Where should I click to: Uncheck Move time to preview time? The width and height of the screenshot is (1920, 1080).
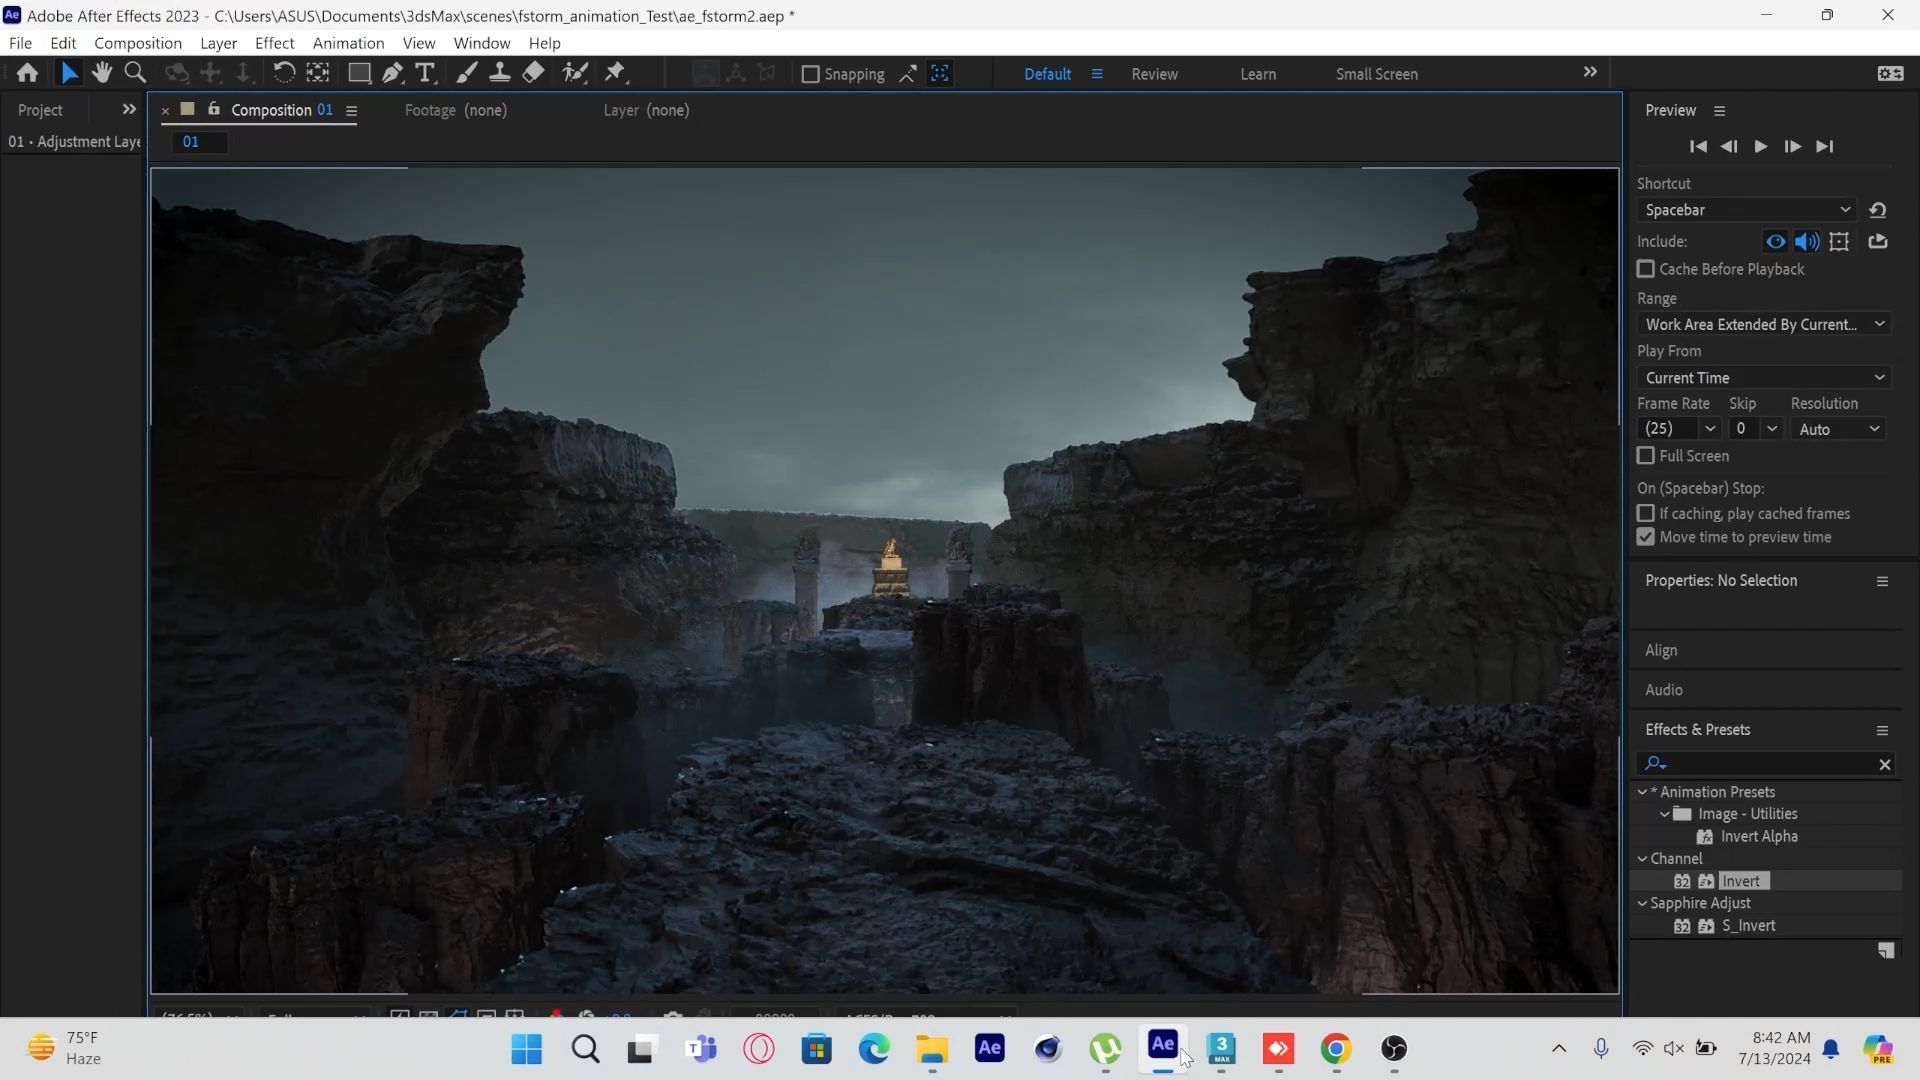point(1645,537)
